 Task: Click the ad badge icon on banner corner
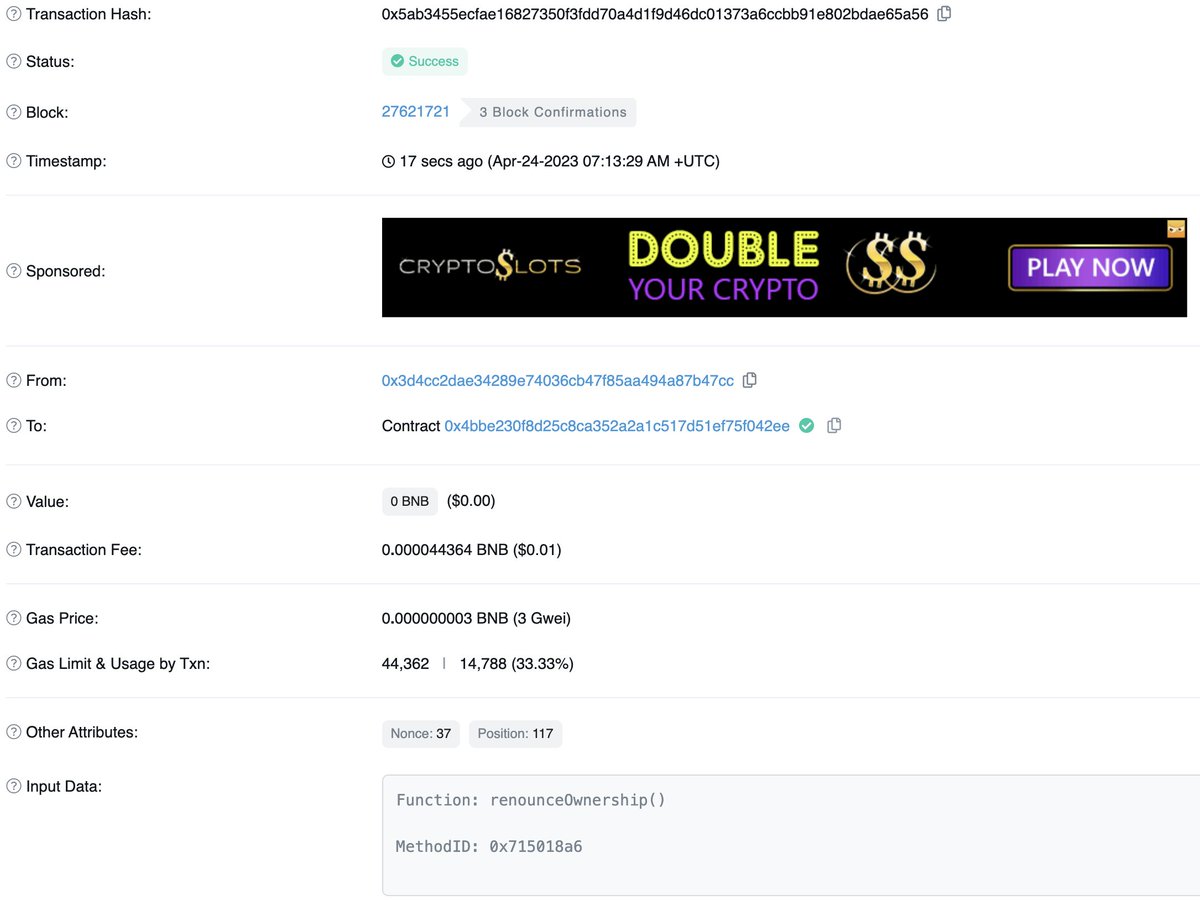point(1176,228)
